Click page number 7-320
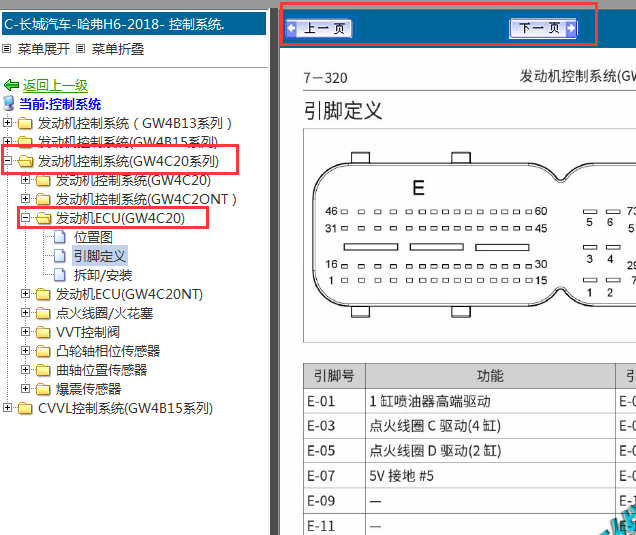This screenshot has width=636, height=535. (325, 78)
